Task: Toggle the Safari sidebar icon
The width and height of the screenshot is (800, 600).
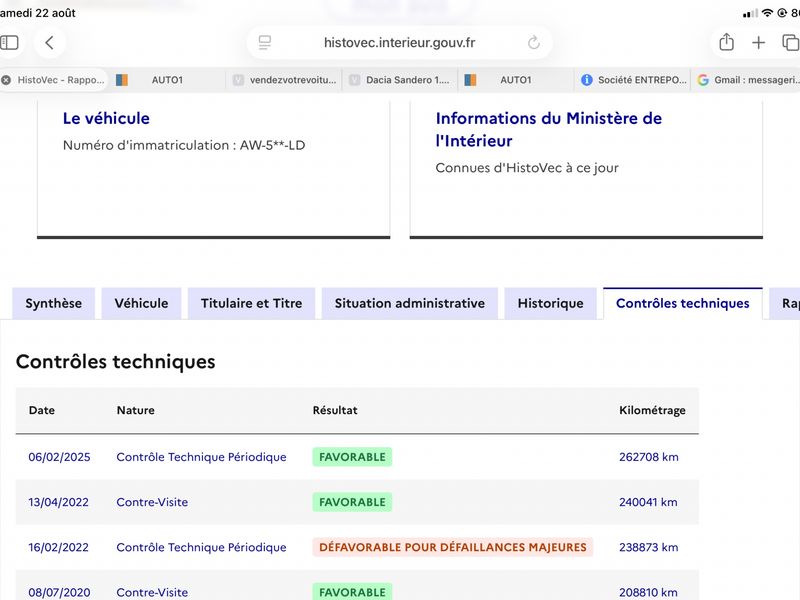Action: tap(9, 42)
